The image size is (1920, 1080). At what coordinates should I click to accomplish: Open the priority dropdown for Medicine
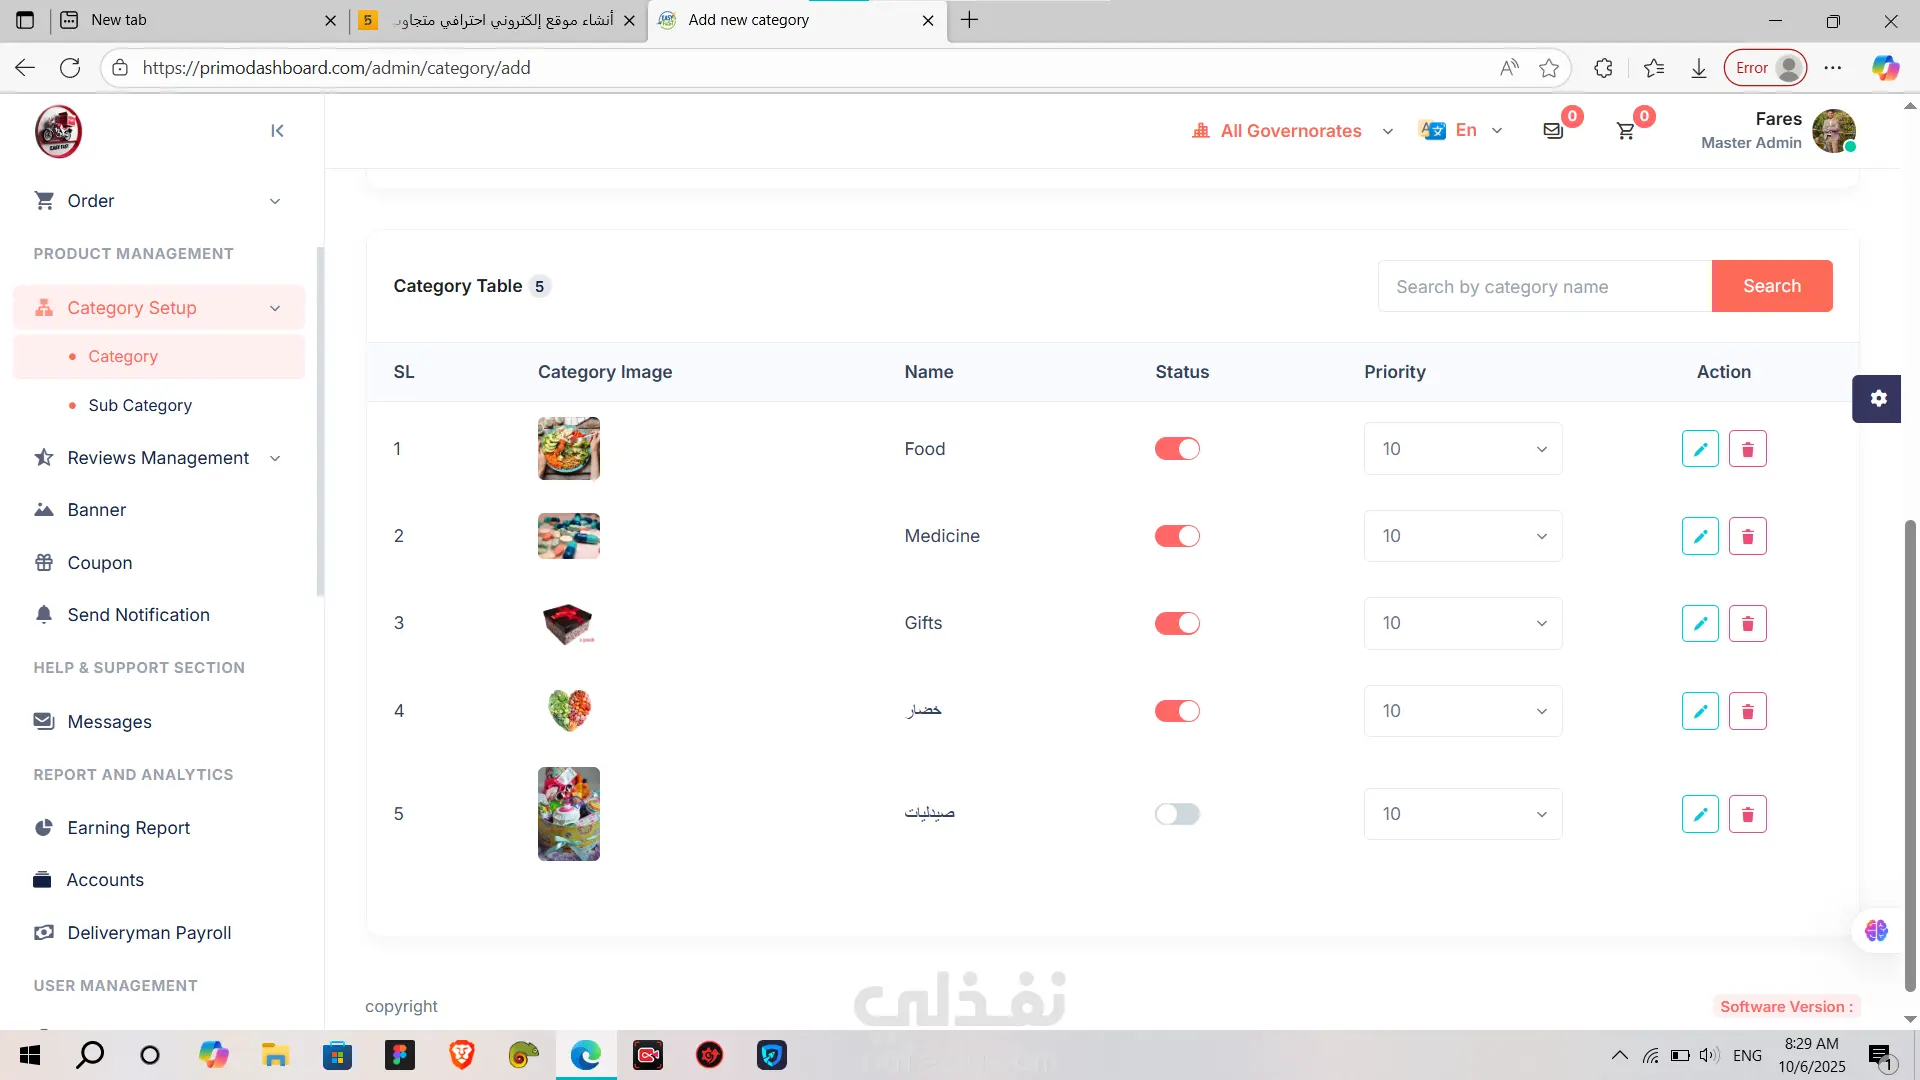tap(1462, 536)
